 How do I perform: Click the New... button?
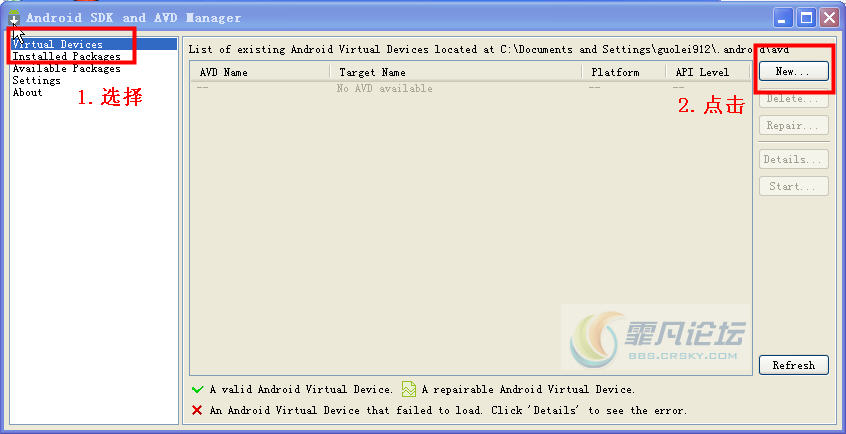pos(794,71)
